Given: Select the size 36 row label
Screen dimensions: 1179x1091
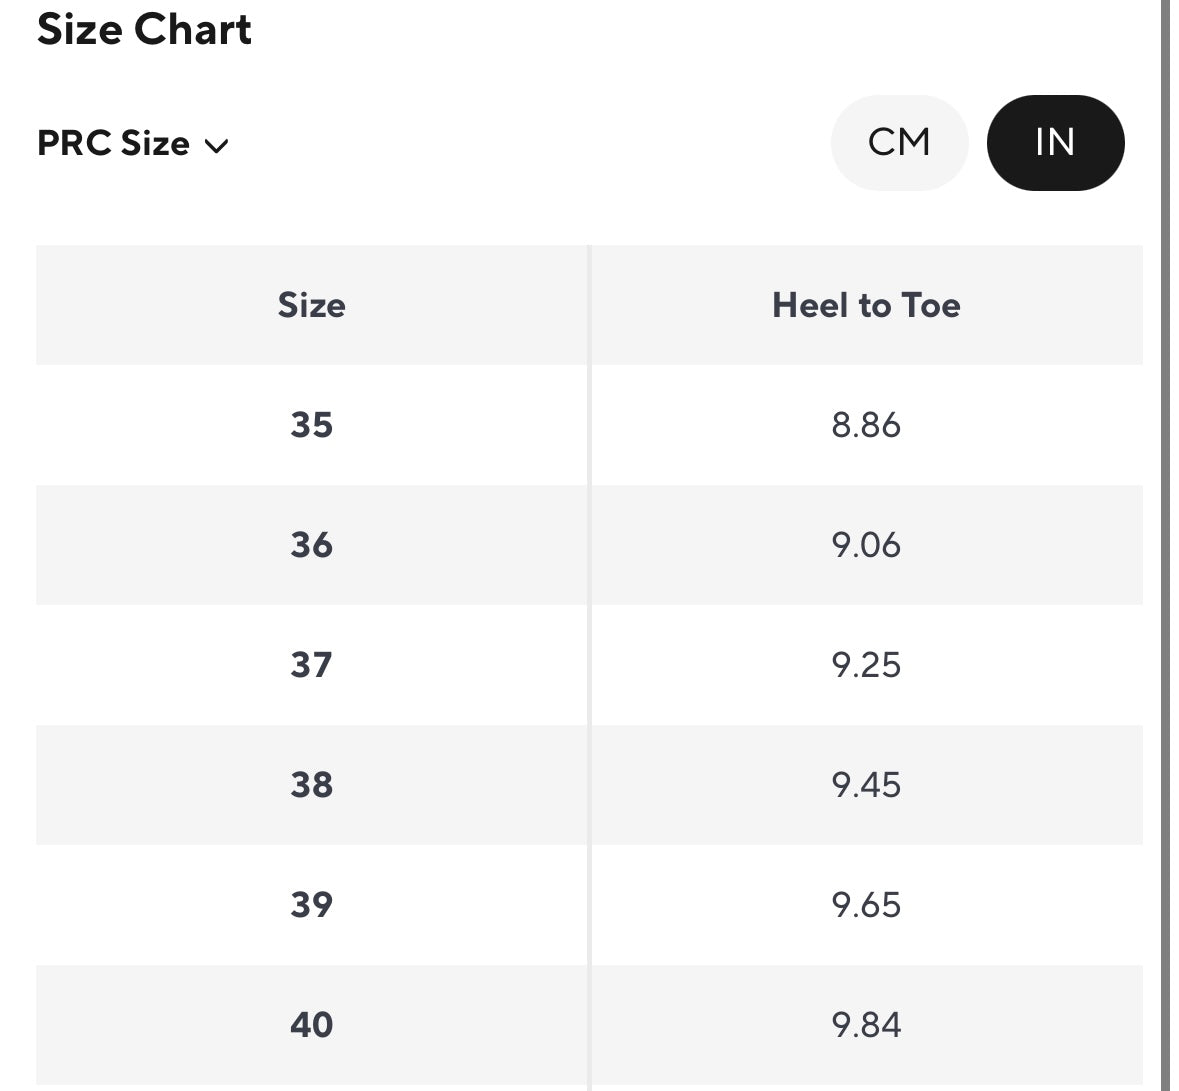Looking at the screenshot, I should [x=311, y=545].
